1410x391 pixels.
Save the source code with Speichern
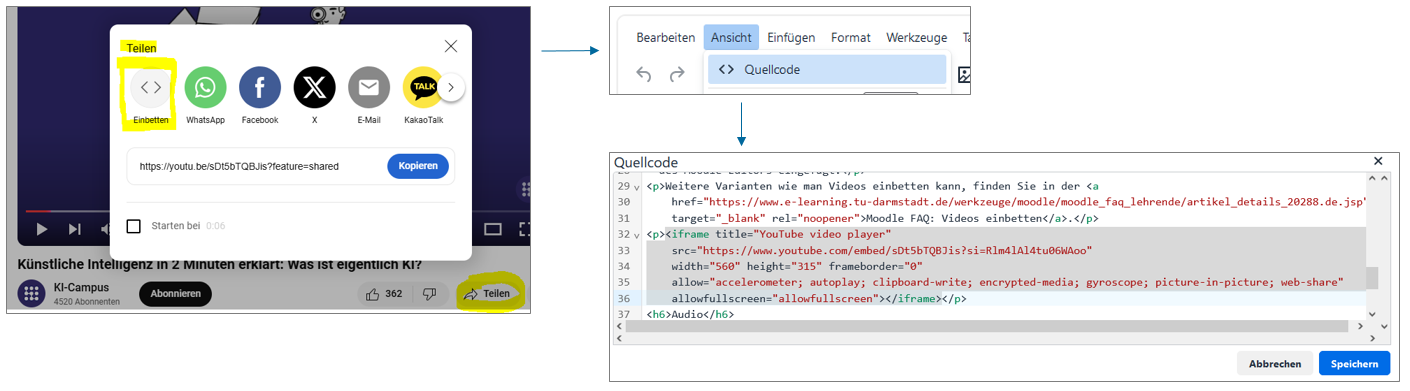(x=1354, y=364)
